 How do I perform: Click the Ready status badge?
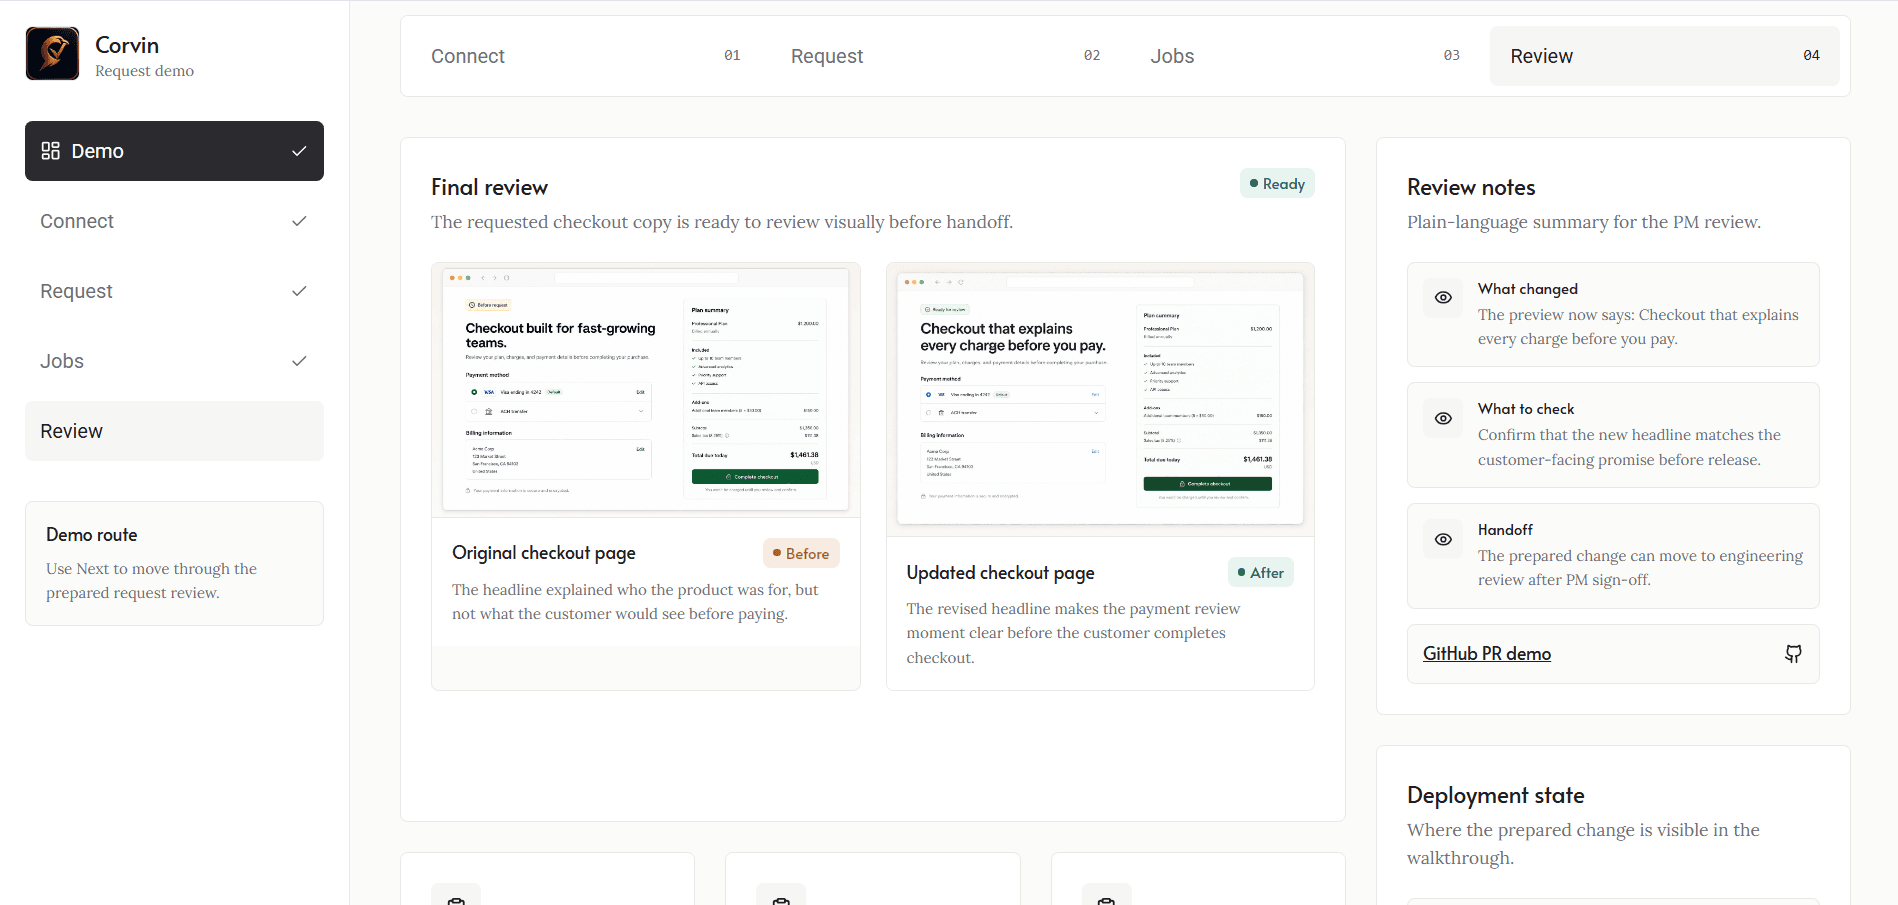[1277, 184]
